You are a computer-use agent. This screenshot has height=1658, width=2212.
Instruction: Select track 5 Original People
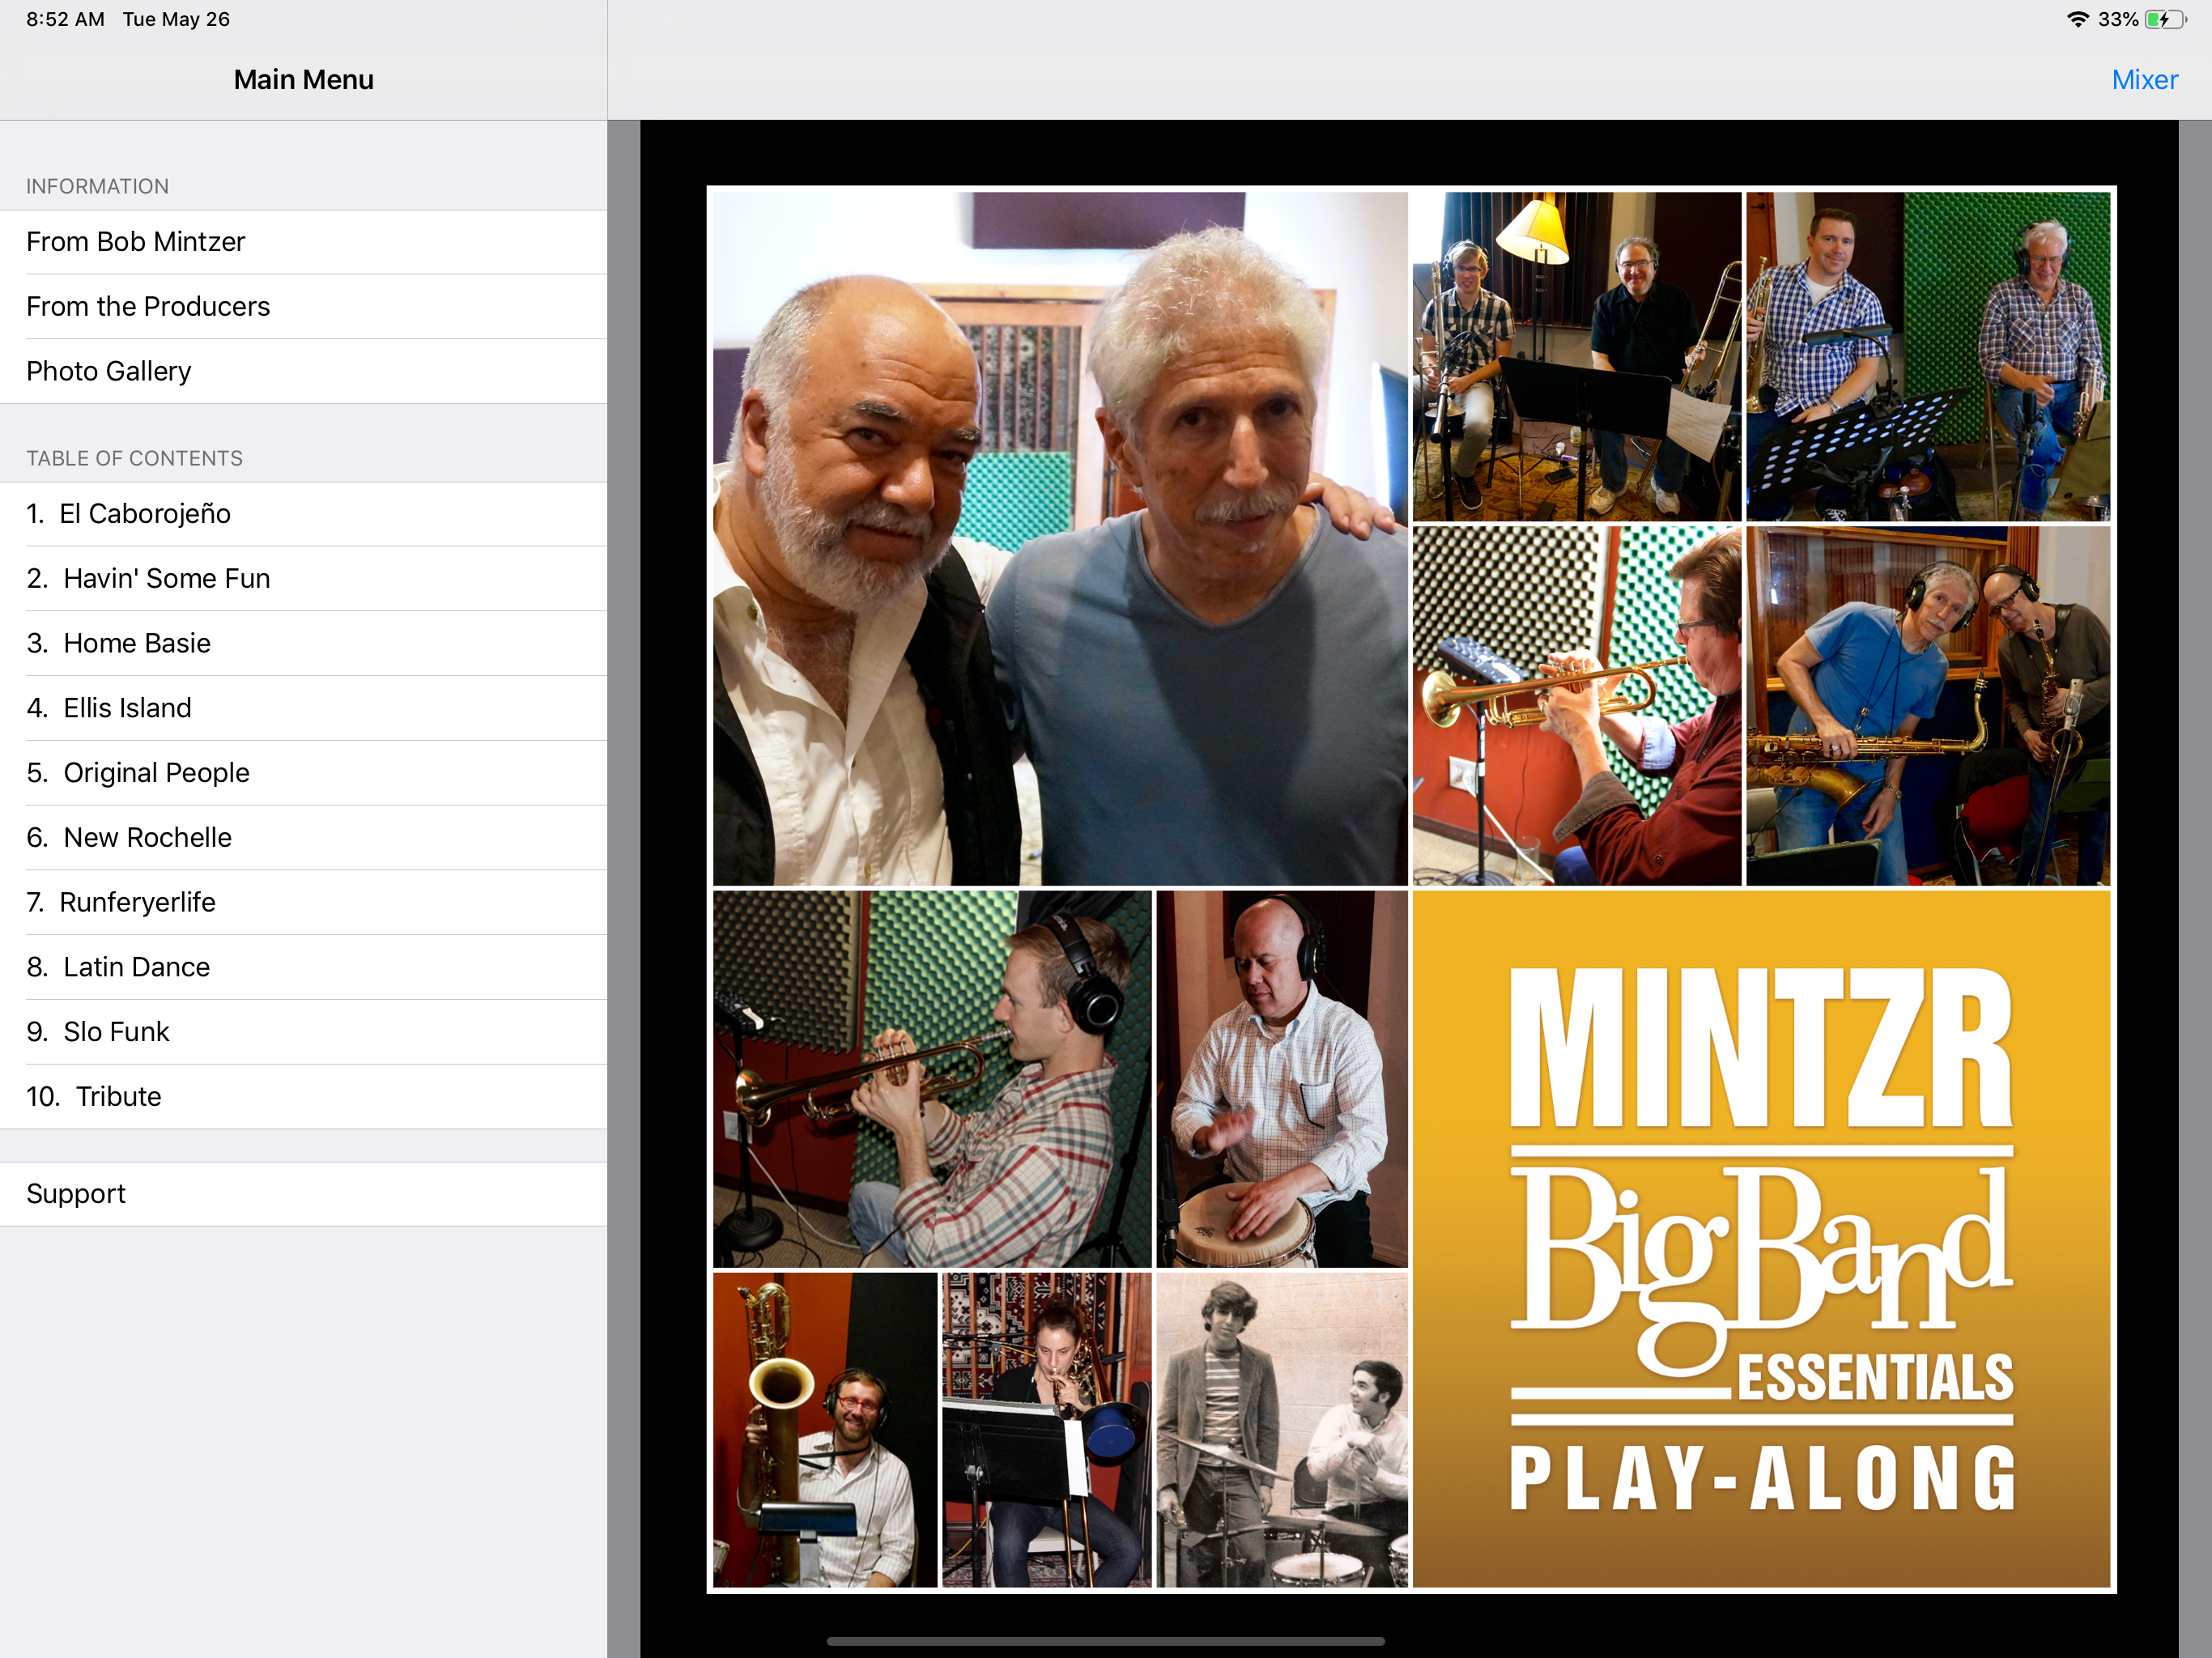(x=303, y=773)
